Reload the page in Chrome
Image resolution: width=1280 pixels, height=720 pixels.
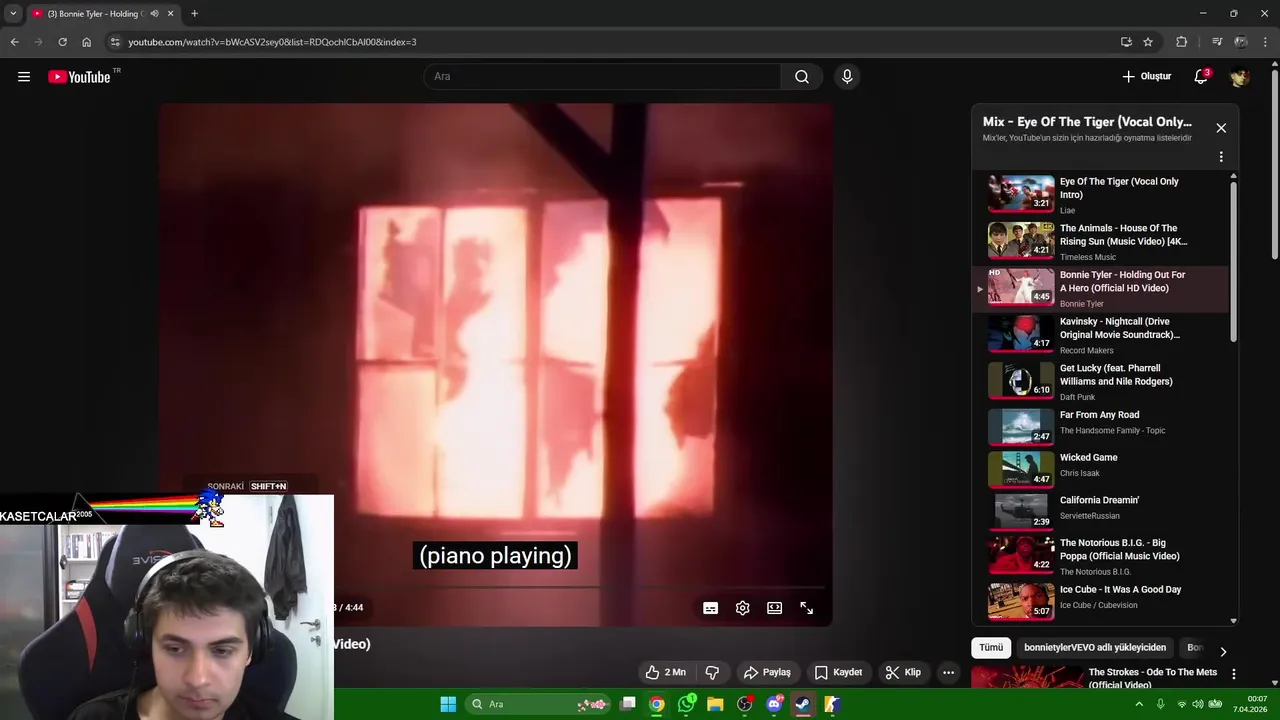pos(62,42)
